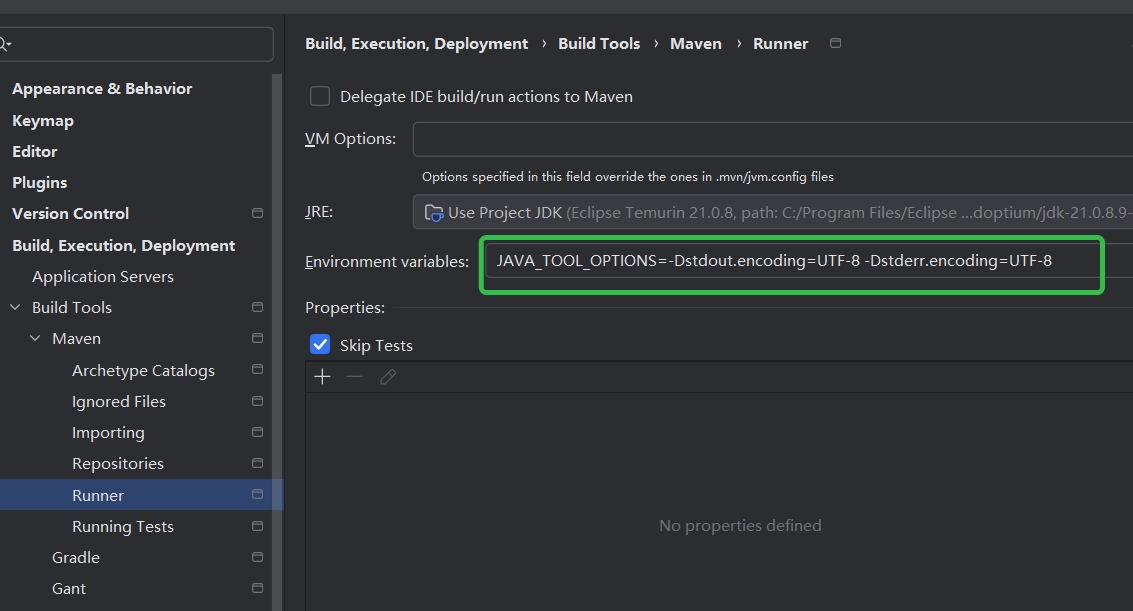Uncheck the Skip Tests checkbox
The height and width of the screenshot is (611, 1133).
point(320,345)
